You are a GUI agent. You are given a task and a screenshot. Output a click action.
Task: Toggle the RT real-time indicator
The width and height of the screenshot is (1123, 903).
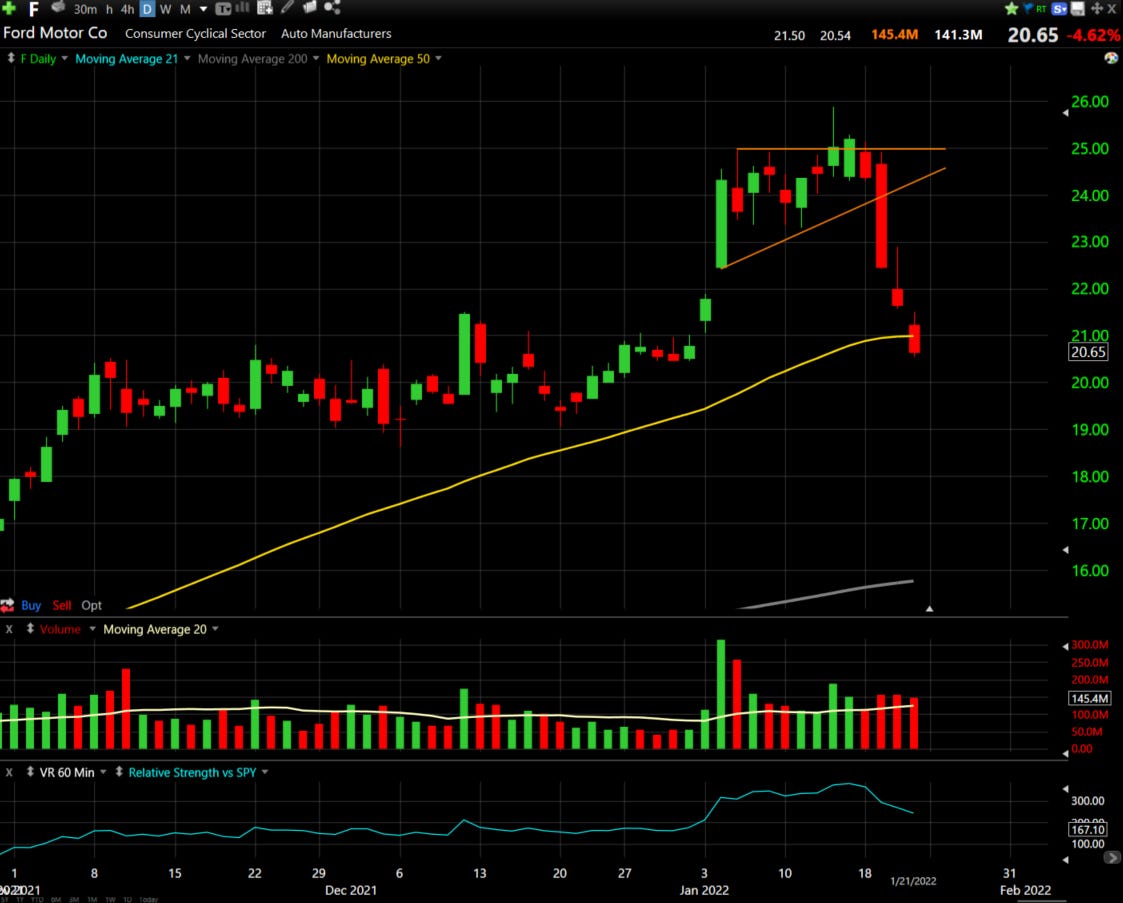coord(1041,9)
